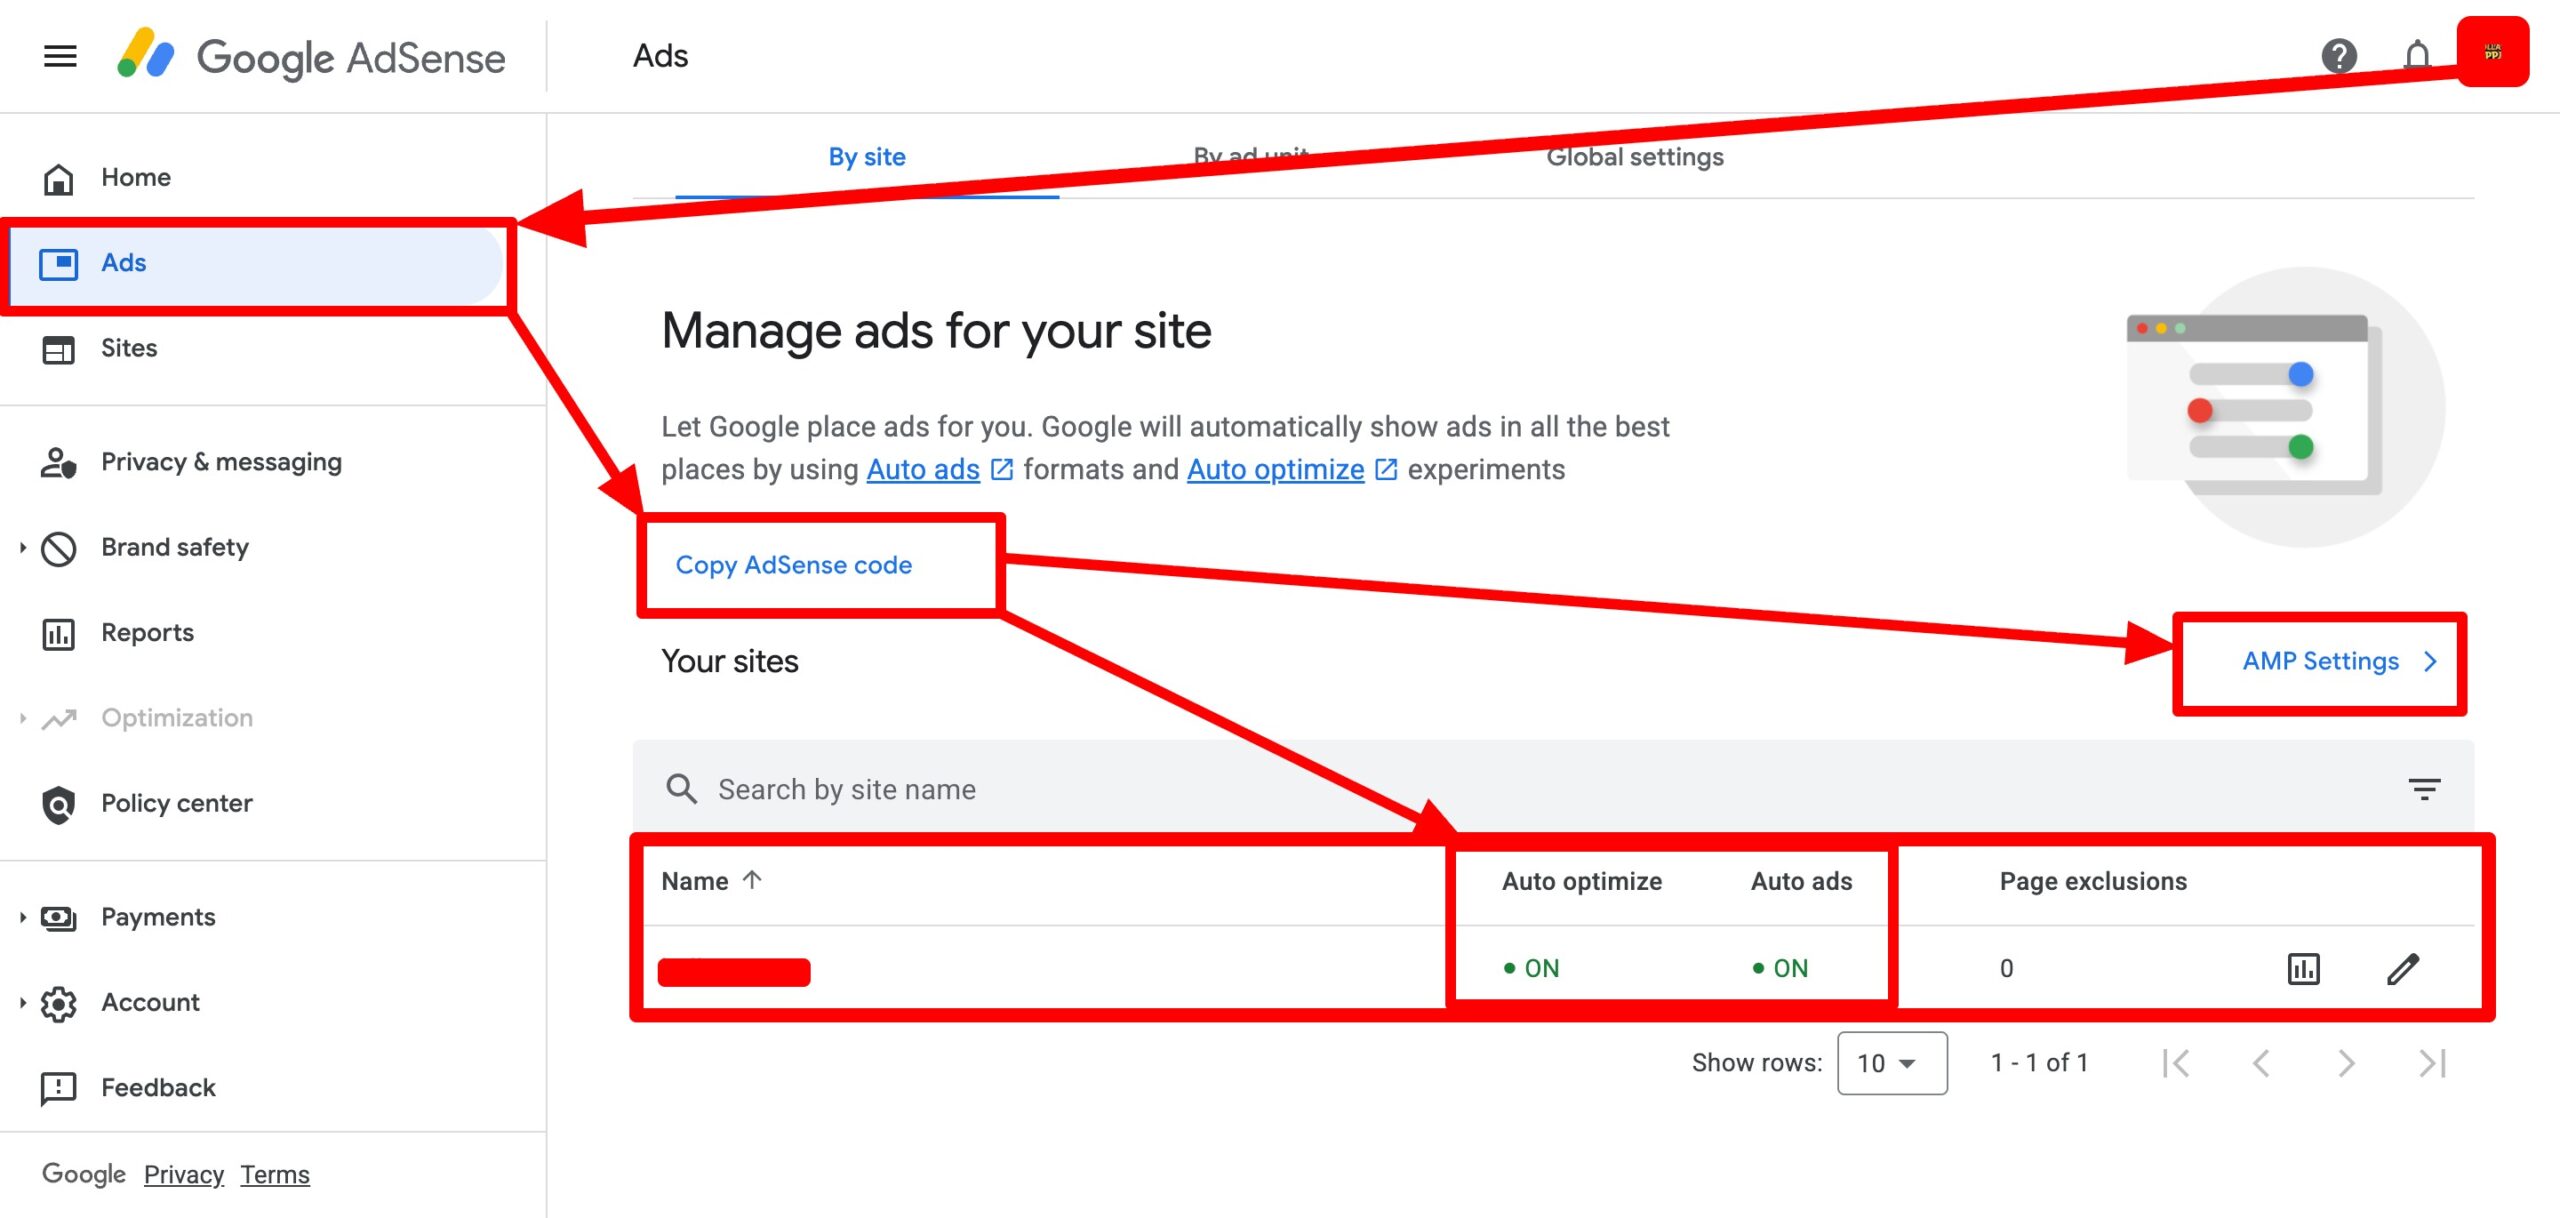
Task: Open the Show rows dropdown
Action: [x=1891, y=1062]
